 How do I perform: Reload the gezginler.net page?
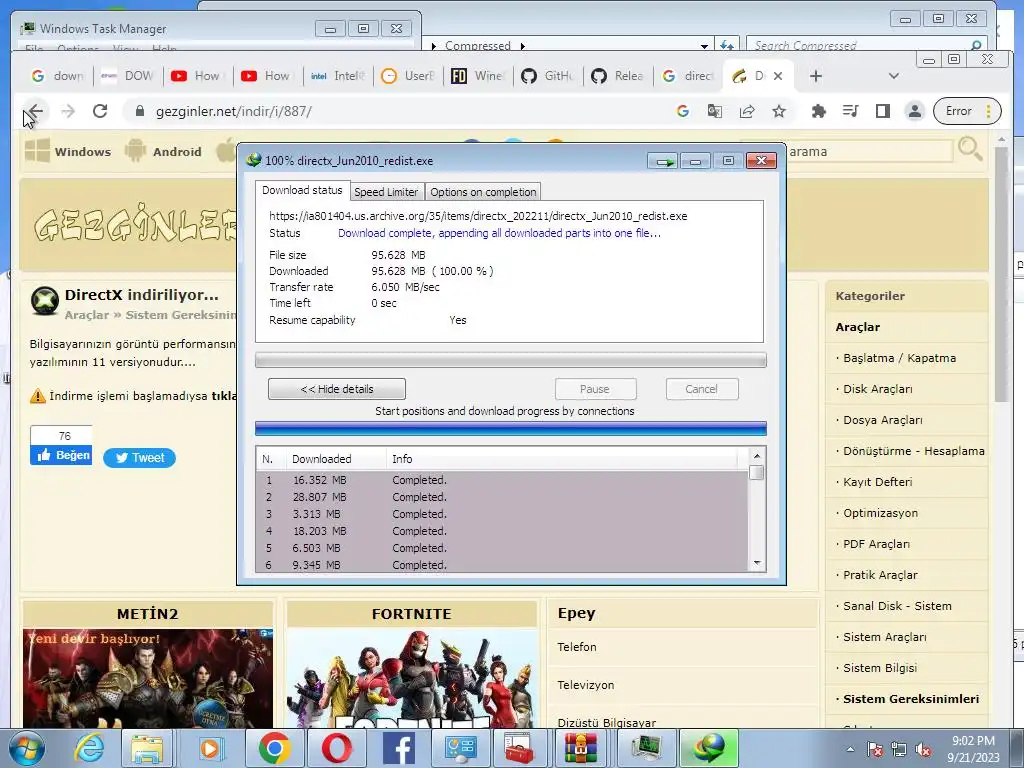point(100,111)
